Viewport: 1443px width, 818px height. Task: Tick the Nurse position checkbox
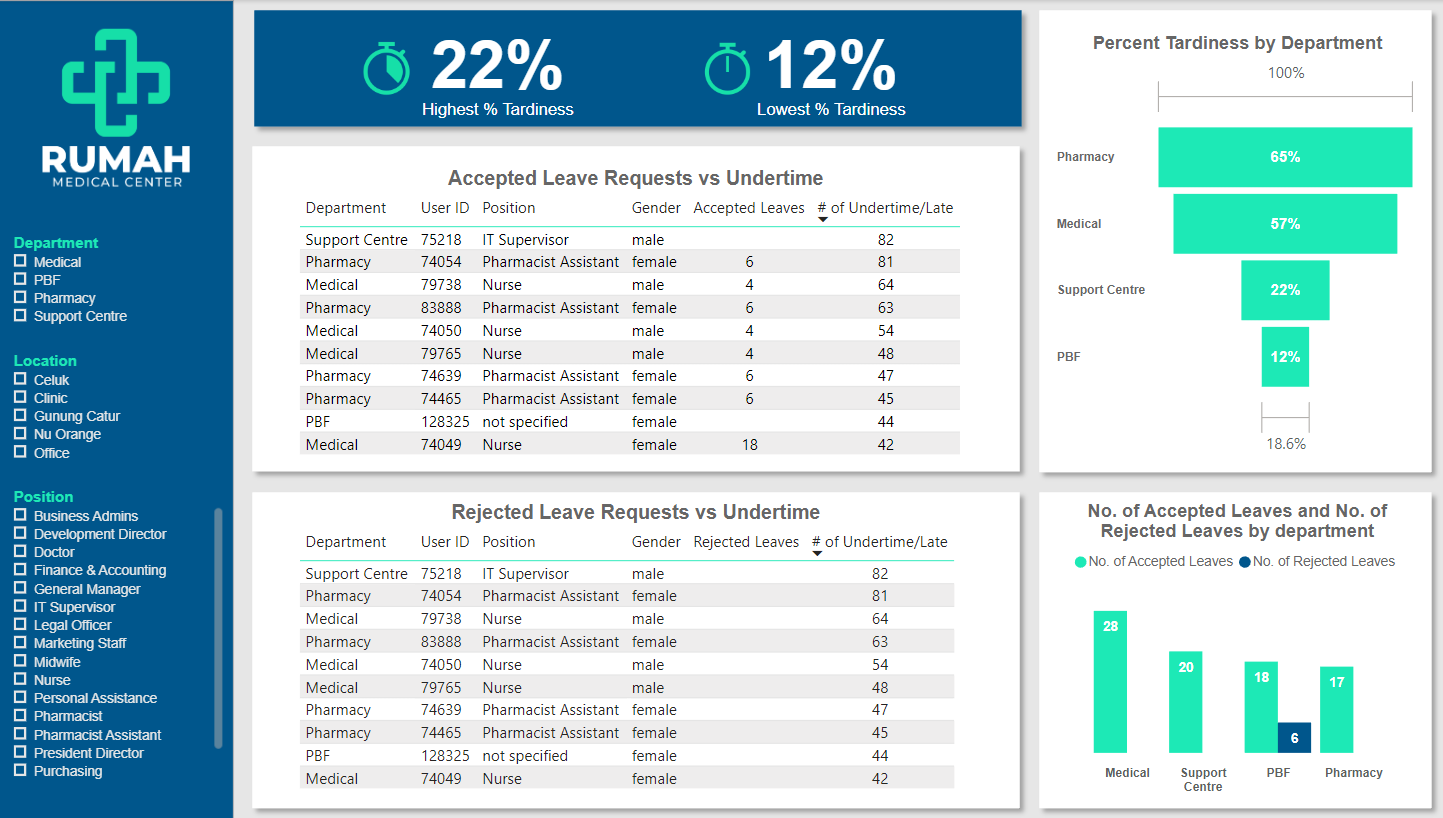[20, 680]
